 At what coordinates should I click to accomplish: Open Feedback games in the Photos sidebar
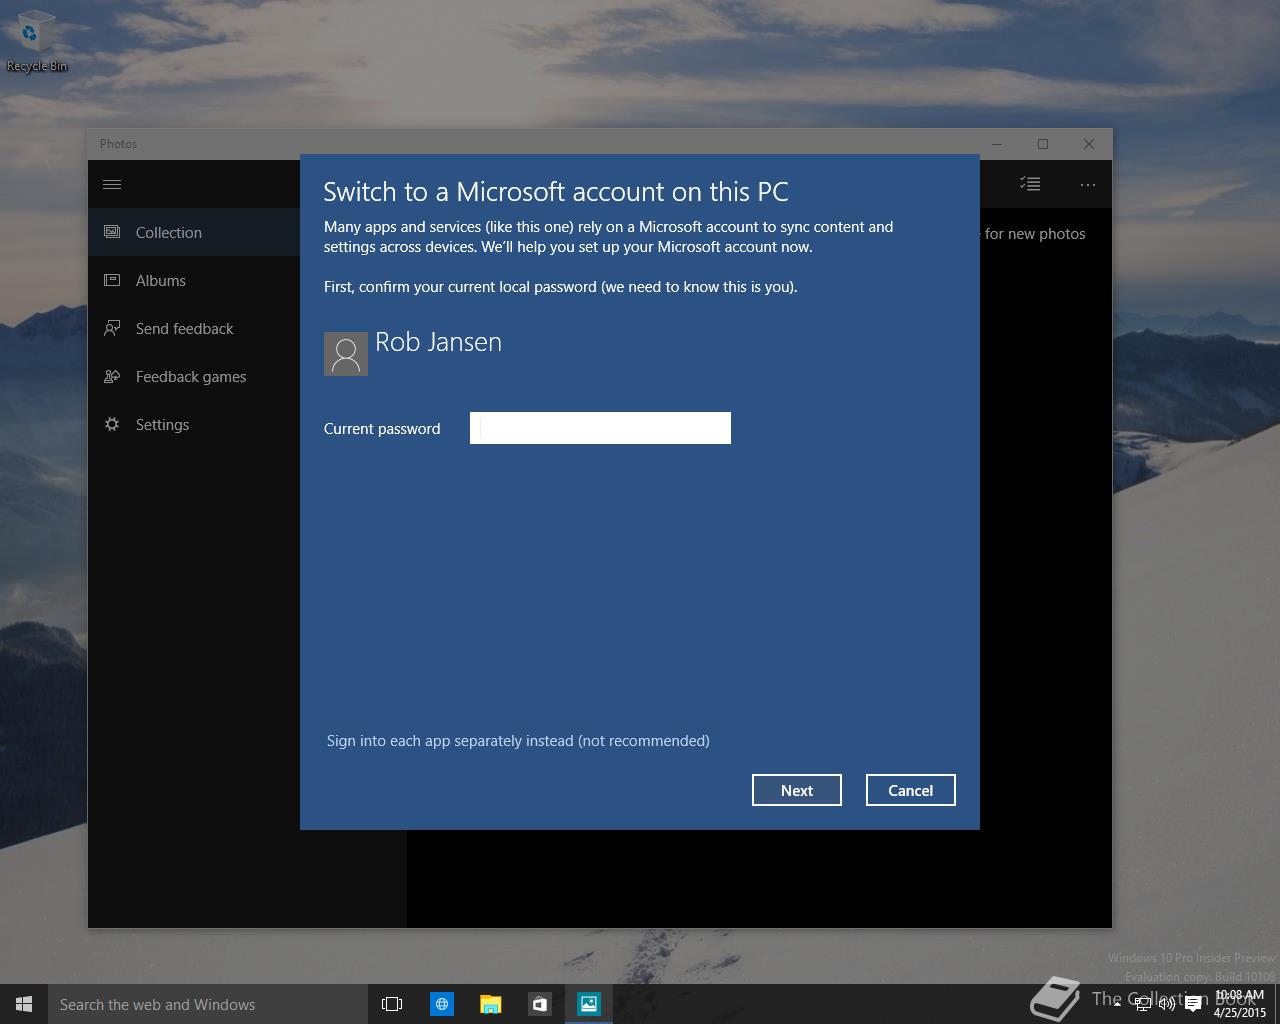194,376
